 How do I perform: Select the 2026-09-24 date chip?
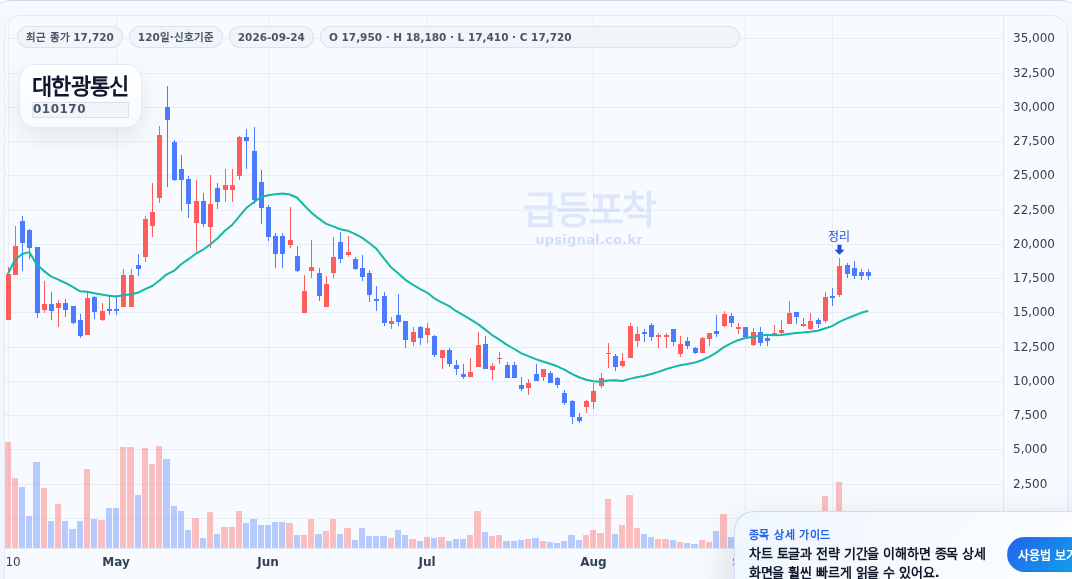pyautogui.click(x=271, y=37)
